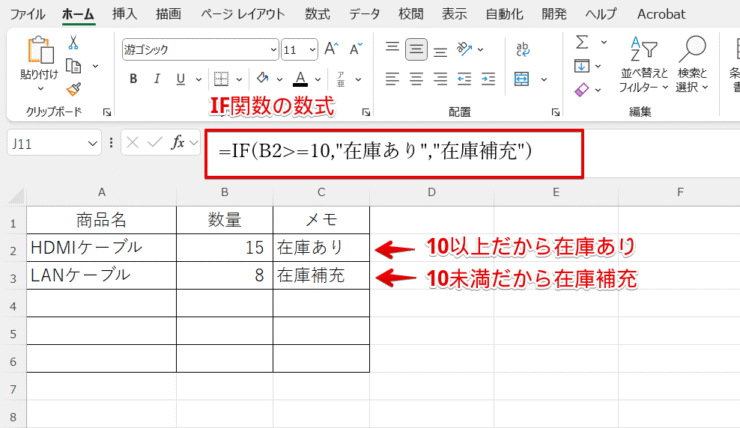
Task: Expand font color dropdown arrow
Action: [x=318, y=79]
